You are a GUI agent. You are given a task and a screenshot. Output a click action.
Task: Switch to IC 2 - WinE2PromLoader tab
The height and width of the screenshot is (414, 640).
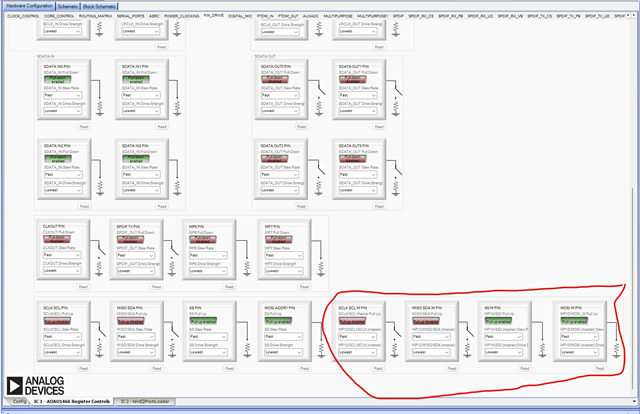144,402
